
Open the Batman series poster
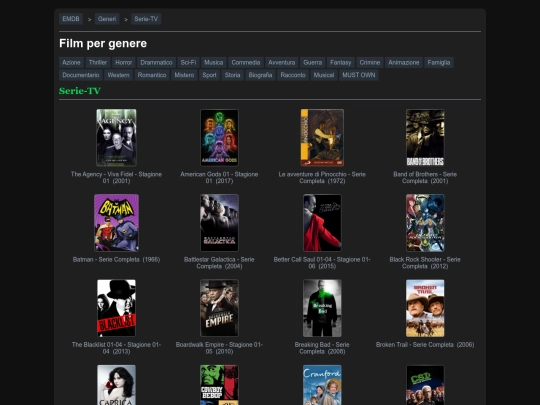pos(116,223)
